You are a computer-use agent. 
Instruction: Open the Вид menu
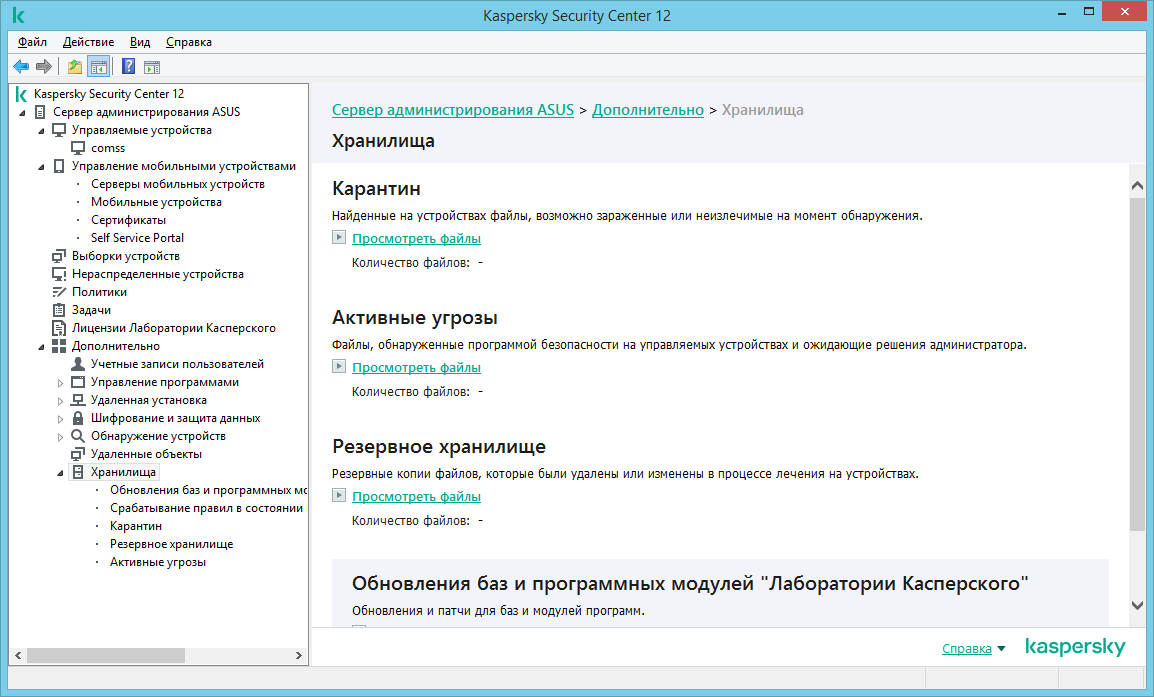(140, 42)
